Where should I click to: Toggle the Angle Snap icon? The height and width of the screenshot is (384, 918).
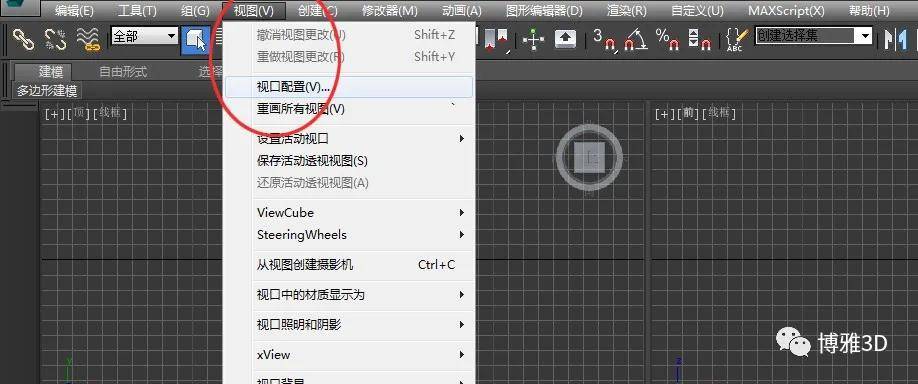tap(636, 39)
